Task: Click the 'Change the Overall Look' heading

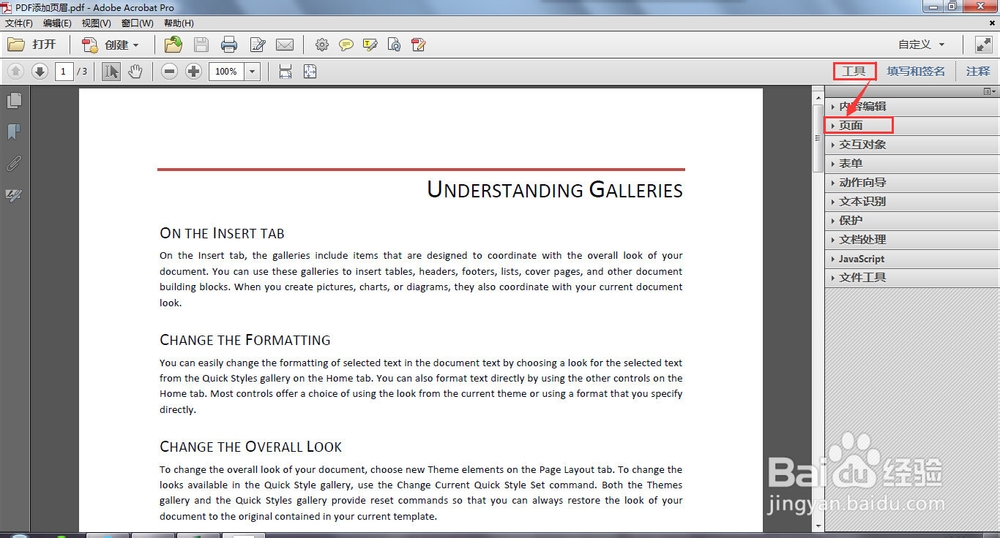Action: click(251, 447)
